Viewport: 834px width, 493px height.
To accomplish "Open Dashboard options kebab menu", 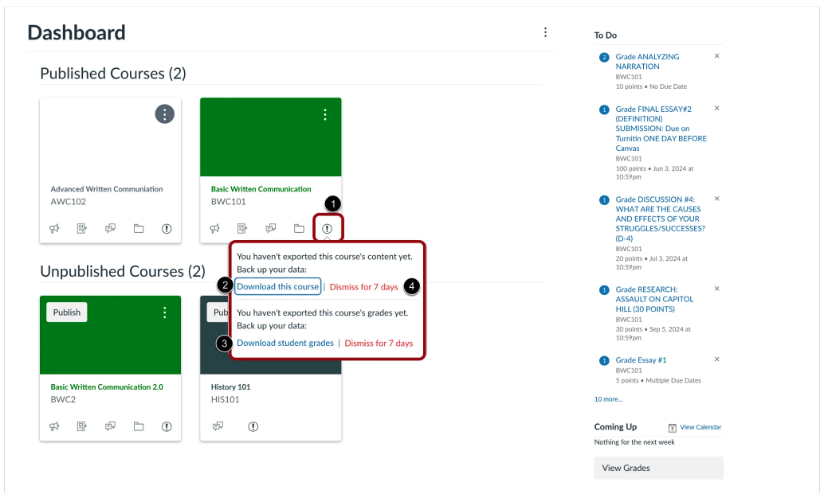I will 545,32.
